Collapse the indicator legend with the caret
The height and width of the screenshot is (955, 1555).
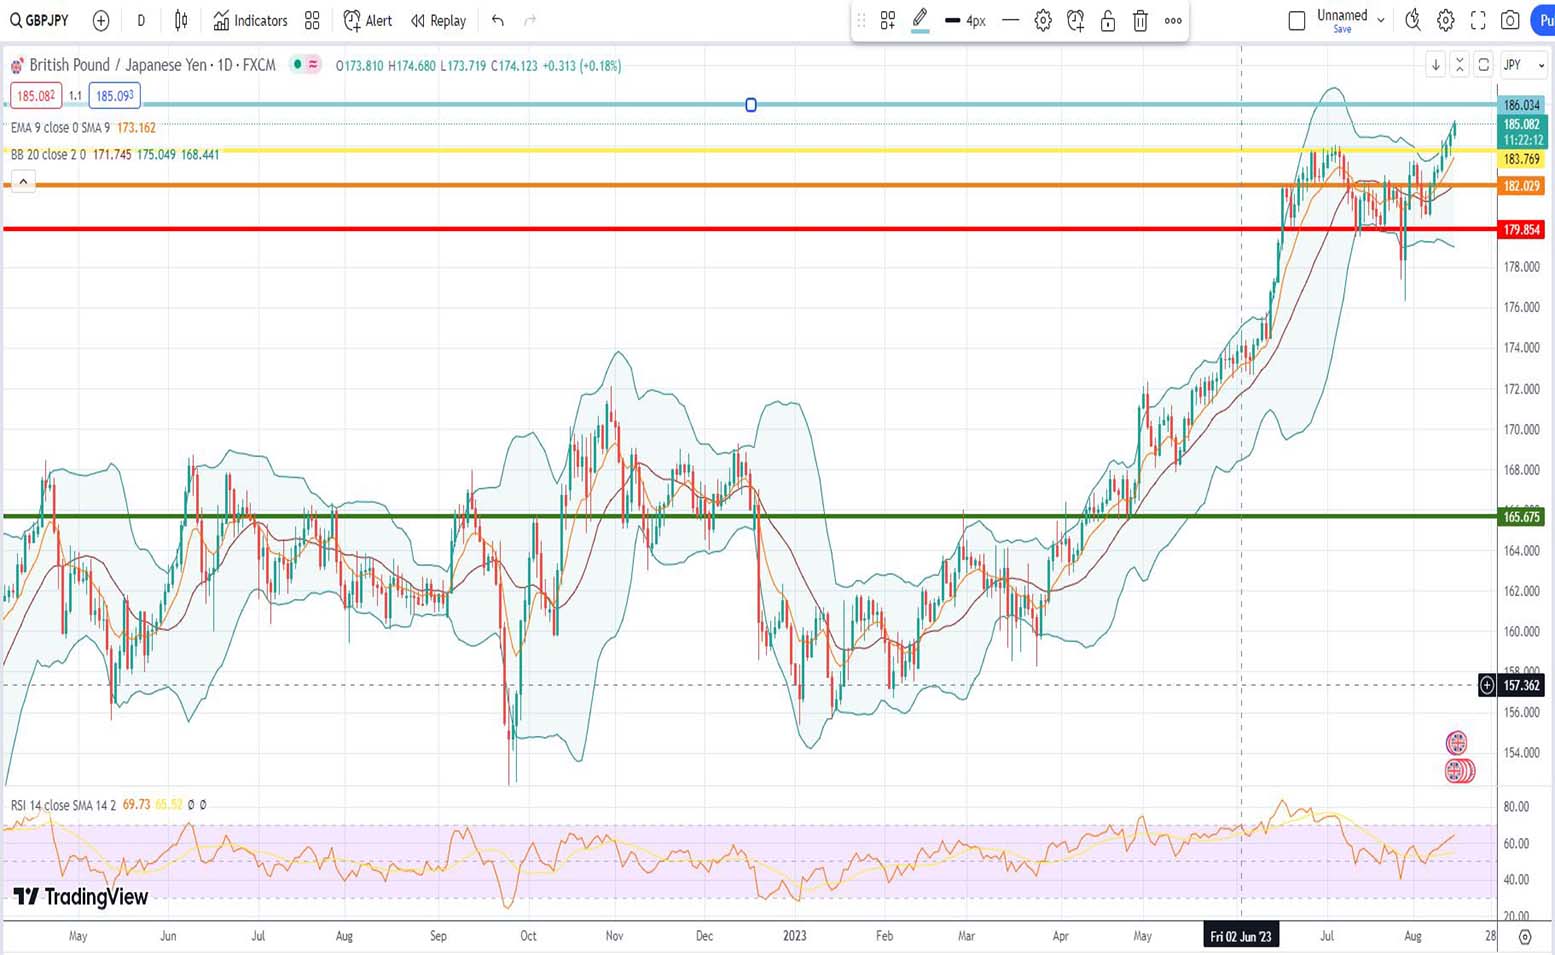tap(23, 181)
